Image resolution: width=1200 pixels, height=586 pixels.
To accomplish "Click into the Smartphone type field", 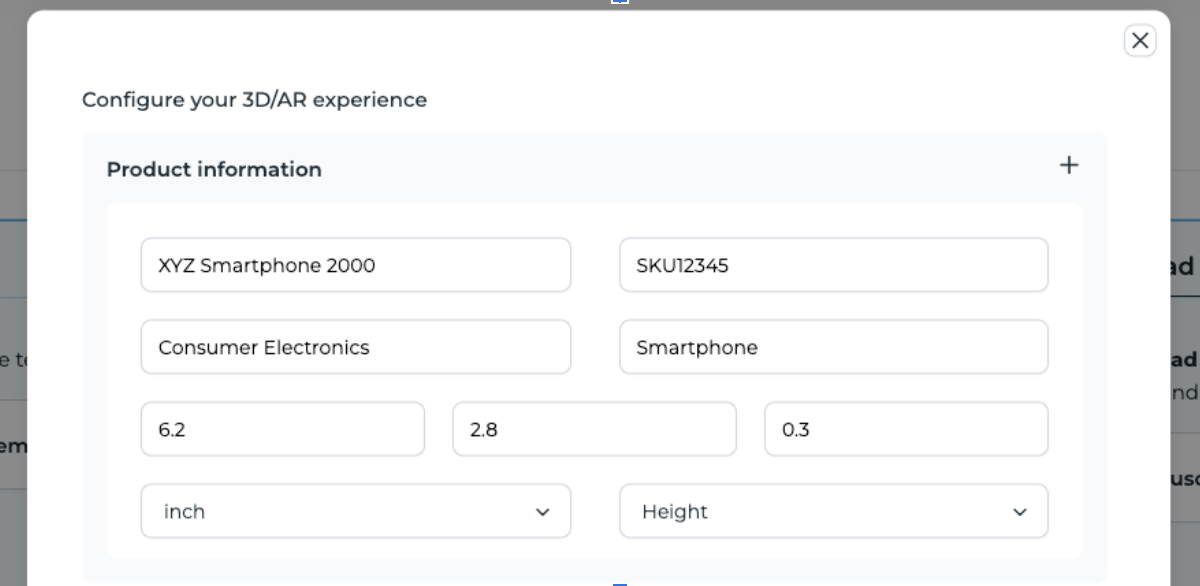I will 833,347.
